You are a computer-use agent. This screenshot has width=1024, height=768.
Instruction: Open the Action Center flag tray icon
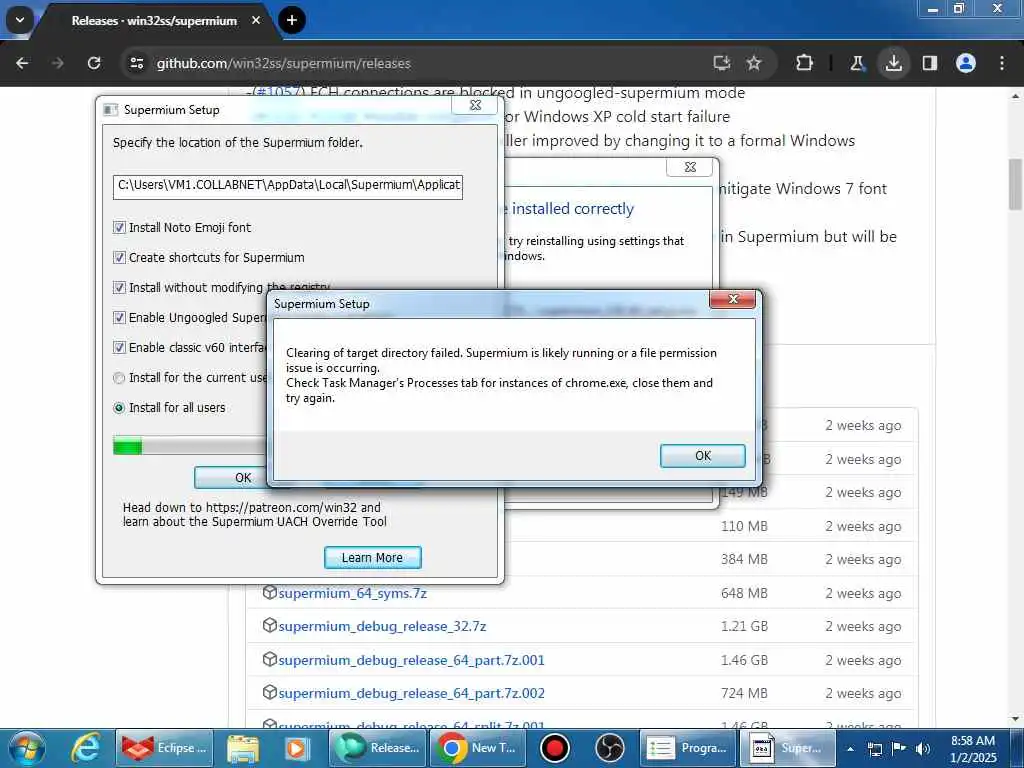[899, 749]
